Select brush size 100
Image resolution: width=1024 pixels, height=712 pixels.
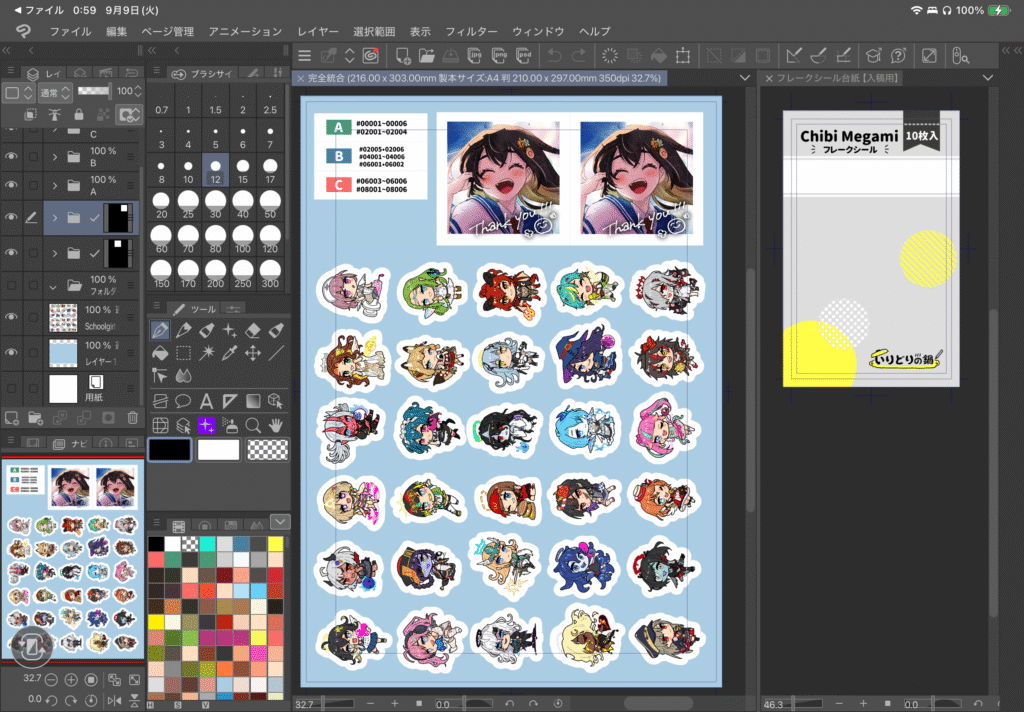click(x=243, y=240)
